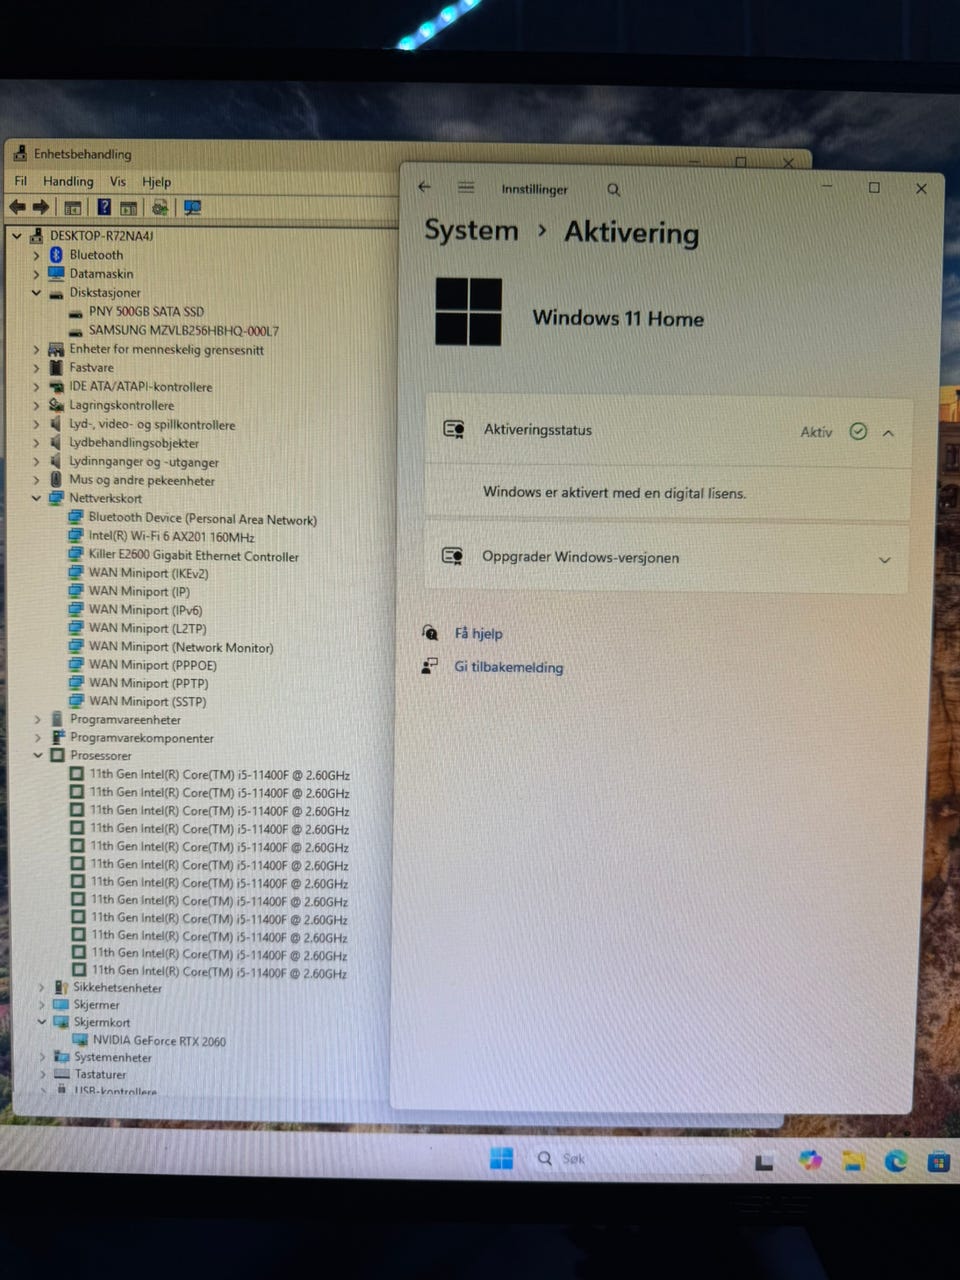The image size is (960, 1280).
Task: Launch Microsoft Edge from the taskbar
Action: pyautogui.click(x=896, y=1160)
